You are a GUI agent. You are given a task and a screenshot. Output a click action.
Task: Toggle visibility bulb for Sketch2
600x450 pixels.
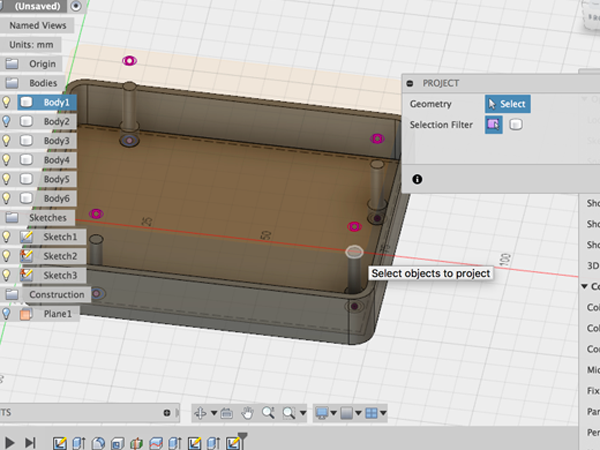coord(7,256)
